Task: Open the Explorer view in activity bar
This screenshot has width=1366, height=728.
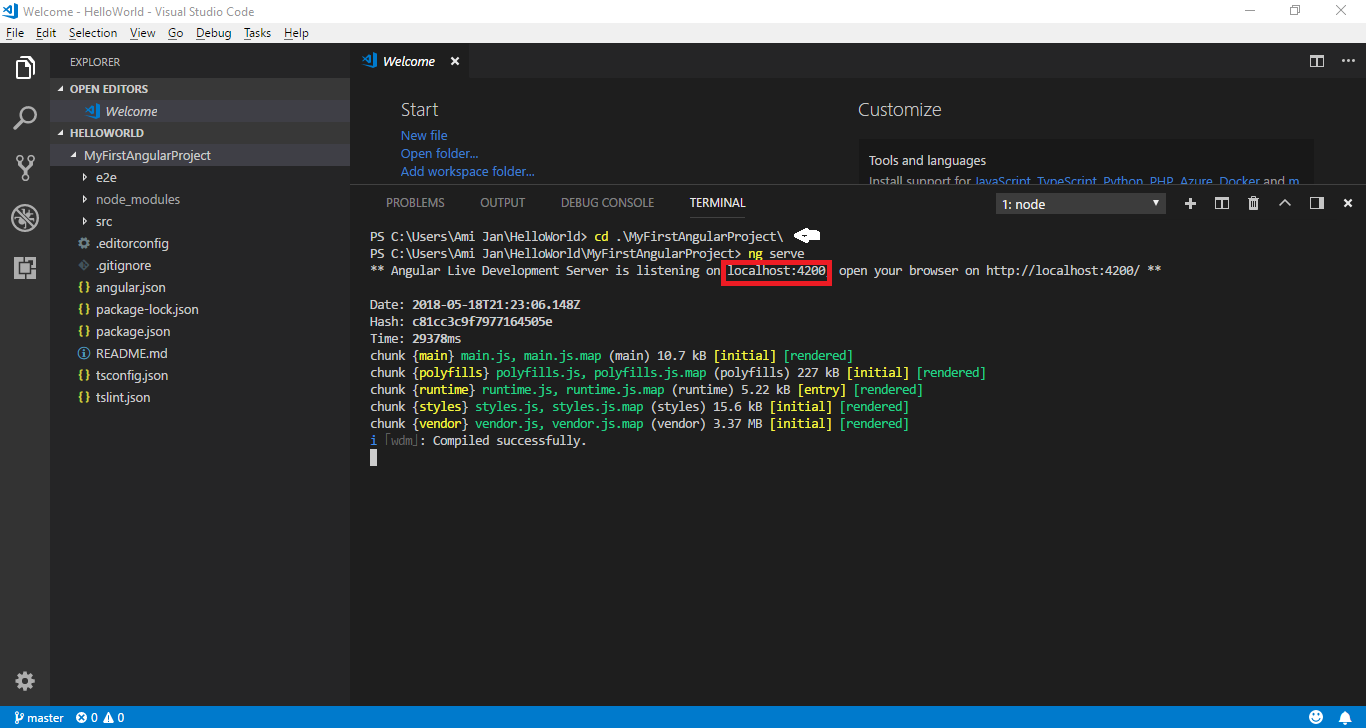Action: pyautogui.click(x=25, y=68)
